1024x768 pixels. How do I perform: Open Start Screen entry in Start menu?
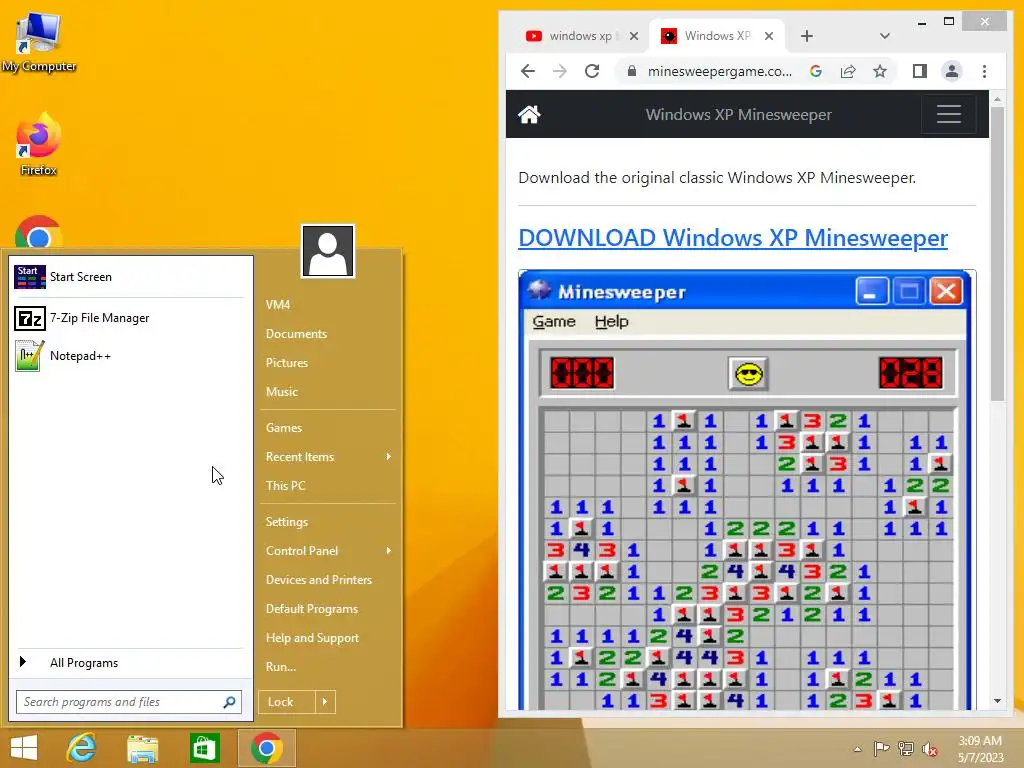(x=130, y=277)
